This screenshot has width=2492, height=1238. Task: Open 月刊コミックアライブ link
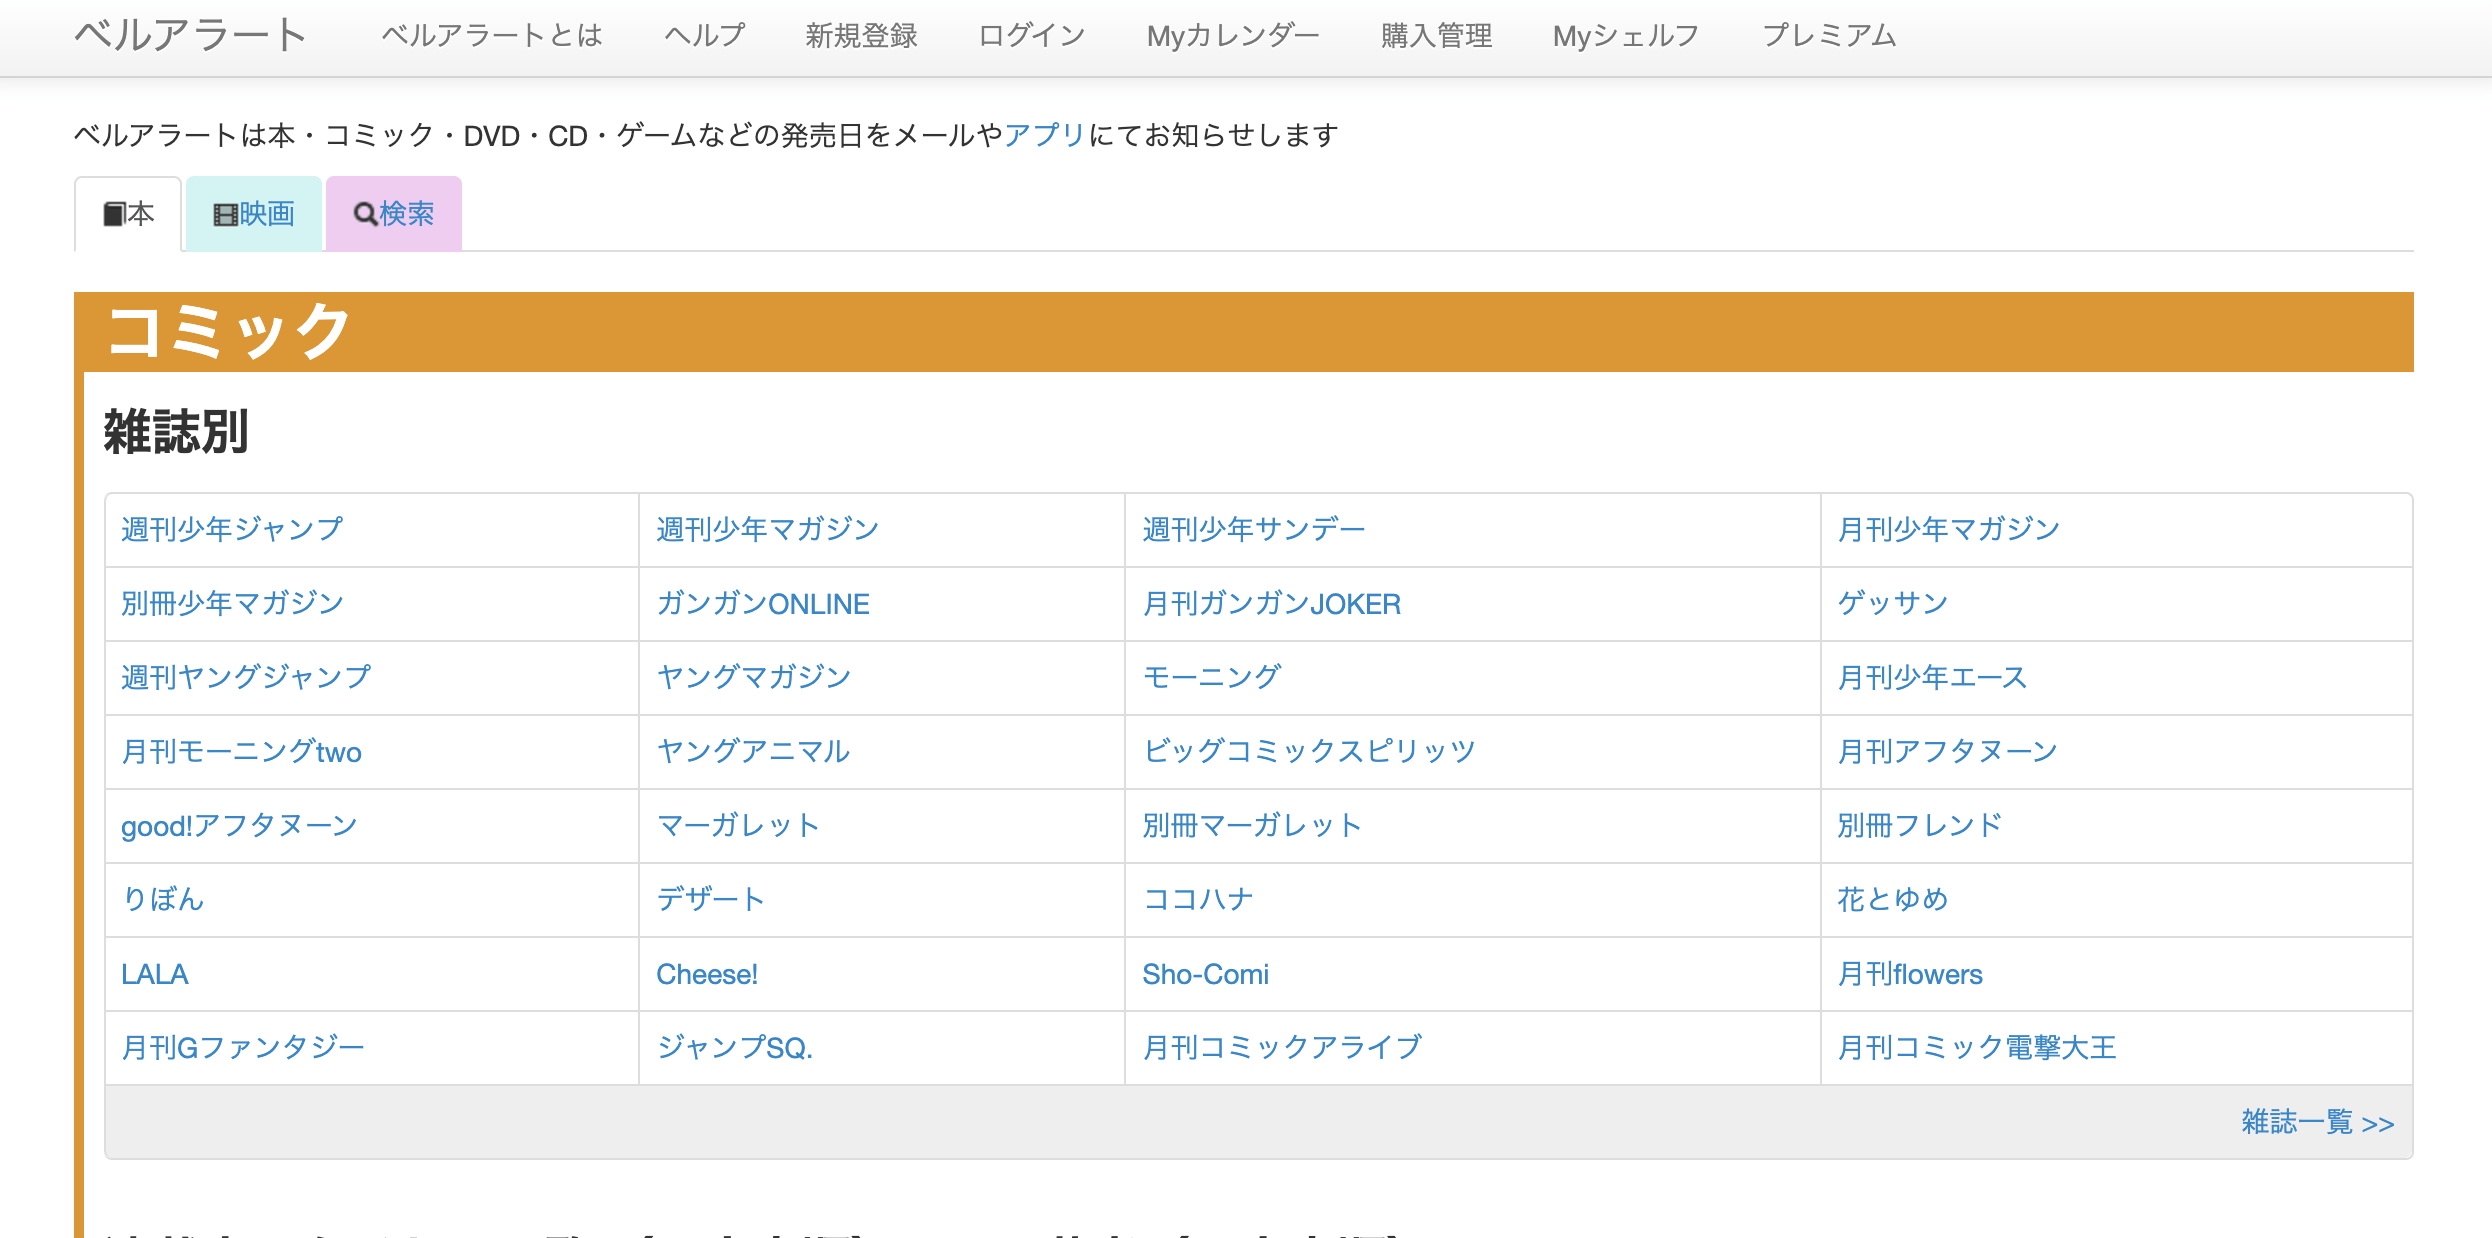(x=1282, y=1047)
